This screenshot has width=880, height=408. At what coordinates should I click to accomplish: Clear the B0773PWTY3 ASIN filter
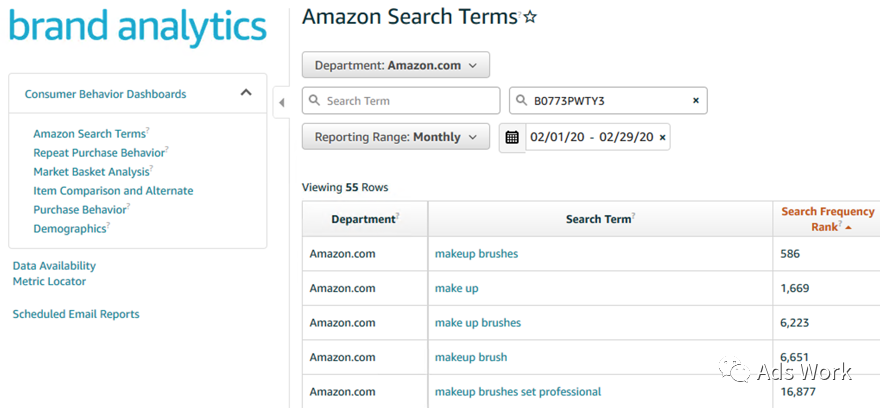click(696, 101)
